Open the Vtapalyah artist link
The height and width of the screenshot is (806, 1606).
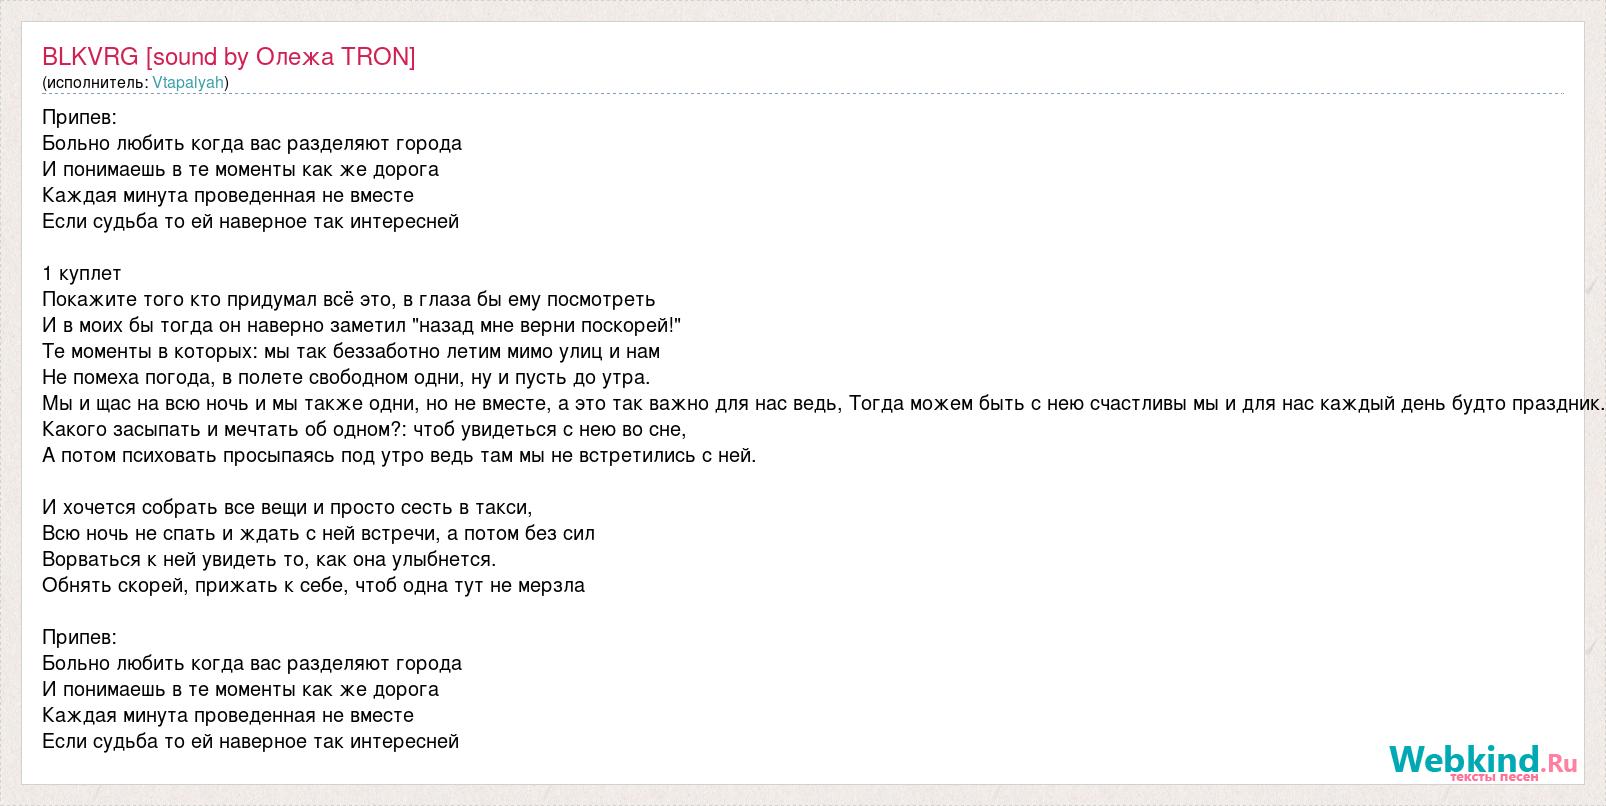tap(188, 83)
